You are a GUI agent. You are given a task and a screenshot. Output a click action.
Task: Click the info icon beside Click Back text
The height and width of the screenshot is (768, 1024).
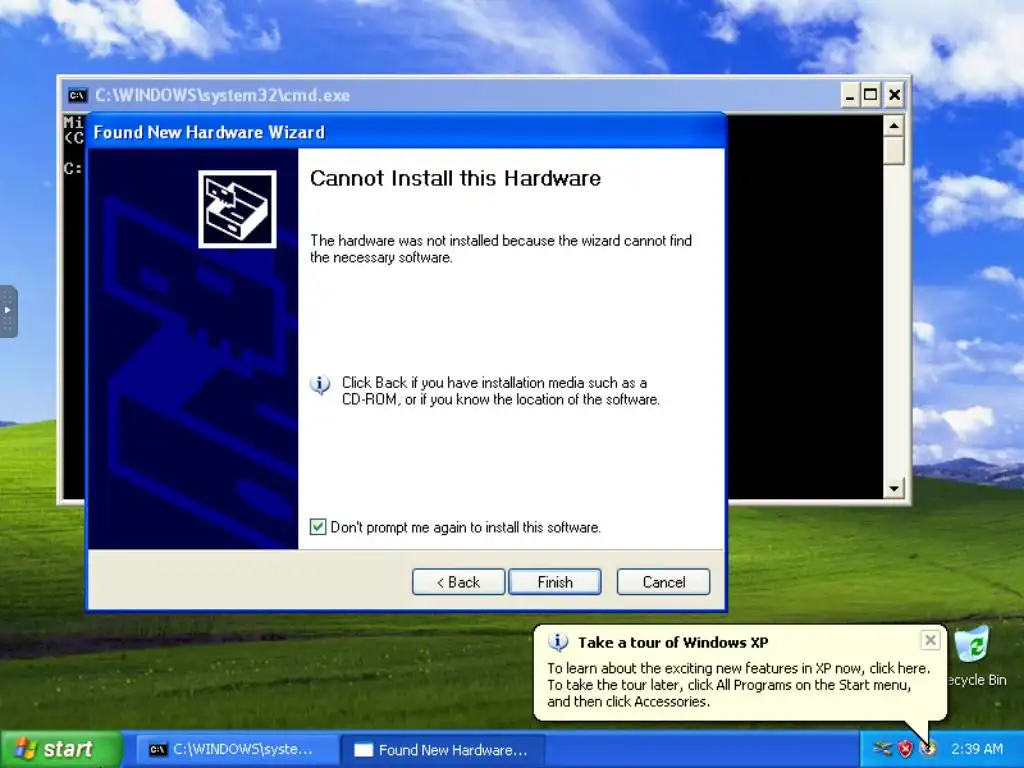(320, 385)
